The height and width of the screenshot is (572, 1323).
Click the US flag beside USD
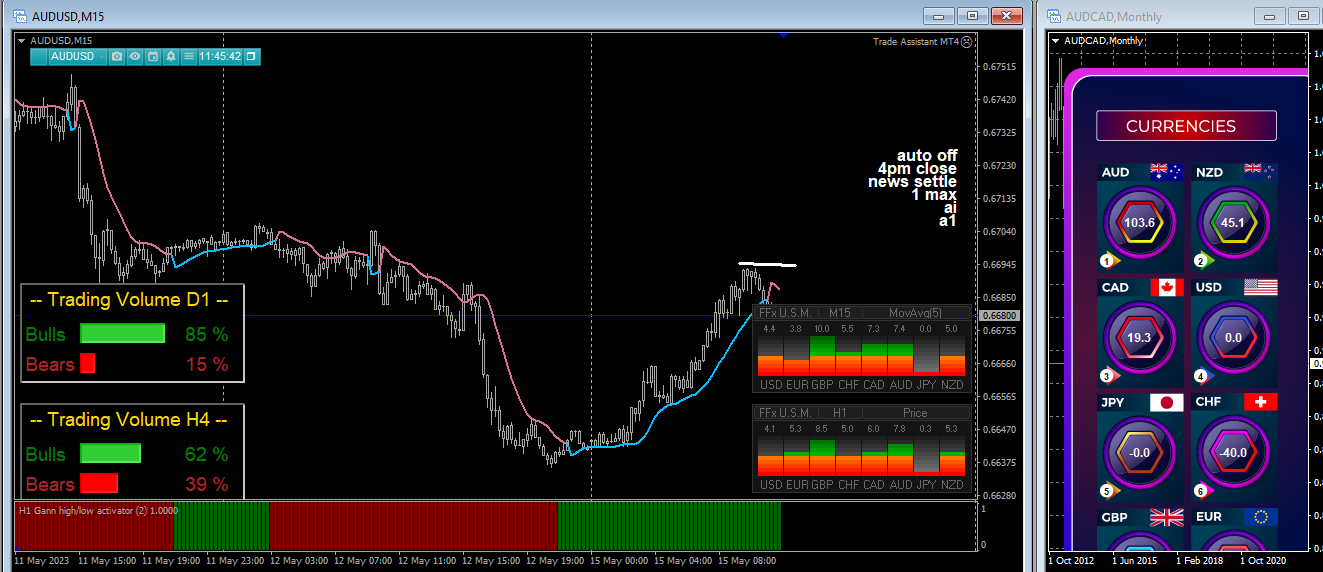point(1261,287)
